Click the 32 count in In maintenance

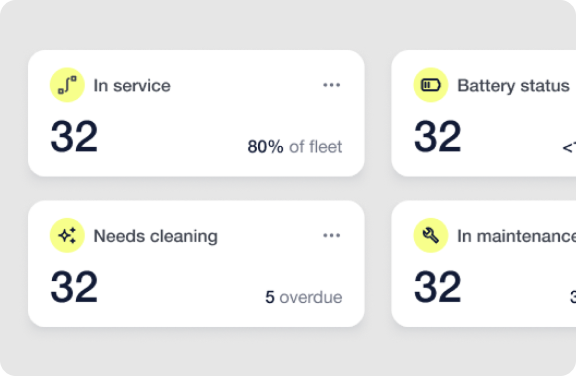click(x=438, y=287)
